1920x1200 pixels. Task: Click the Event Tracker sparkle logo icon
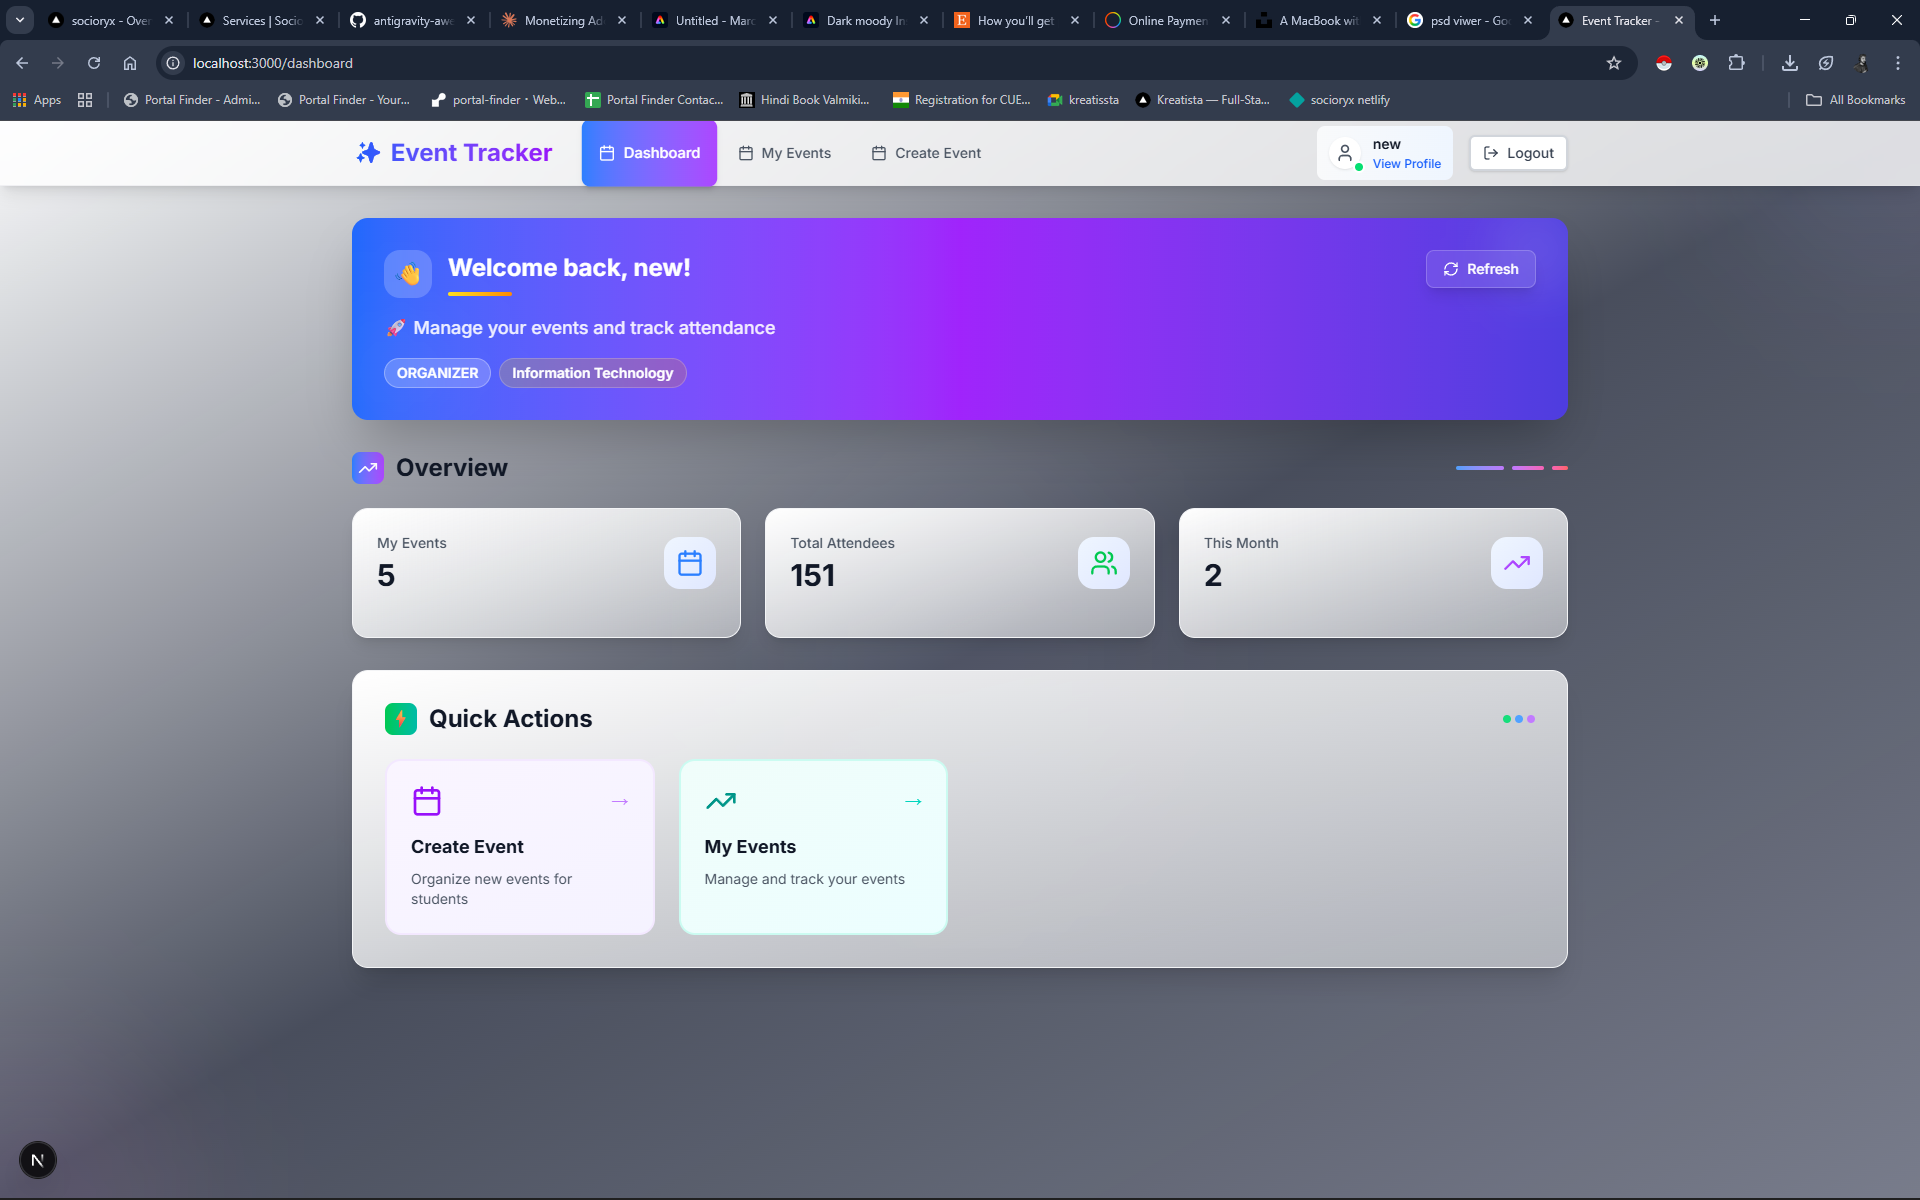368,153
